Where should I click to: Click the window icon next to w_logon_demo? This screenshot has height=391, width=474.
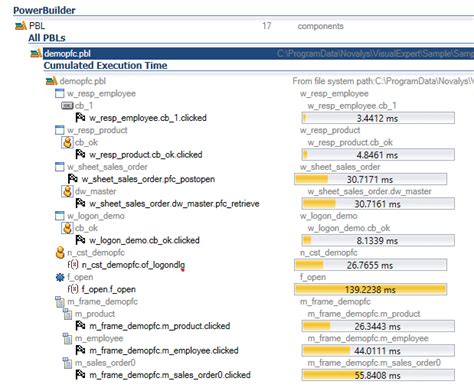[x=60, y=216]
